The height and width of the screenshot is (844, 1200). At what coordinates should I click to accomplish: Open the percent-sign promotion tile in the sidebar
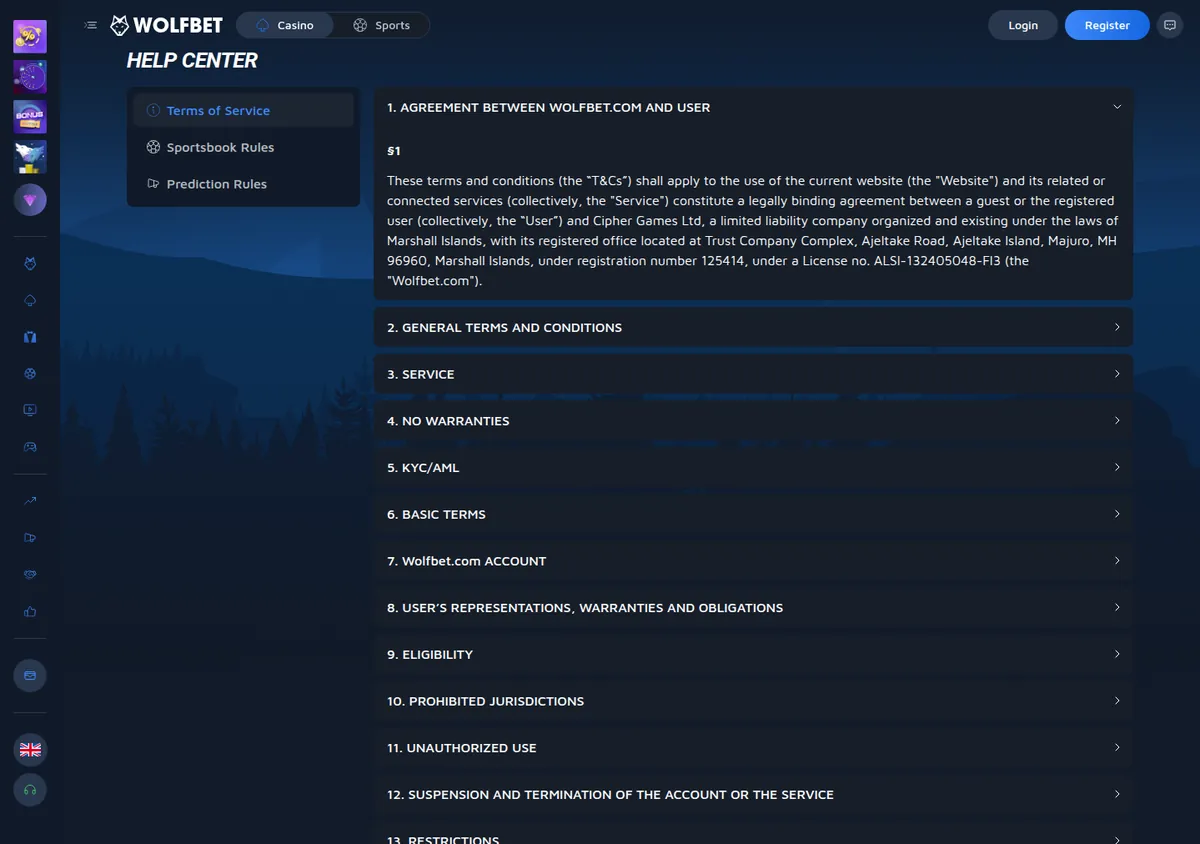pos(30,37)
